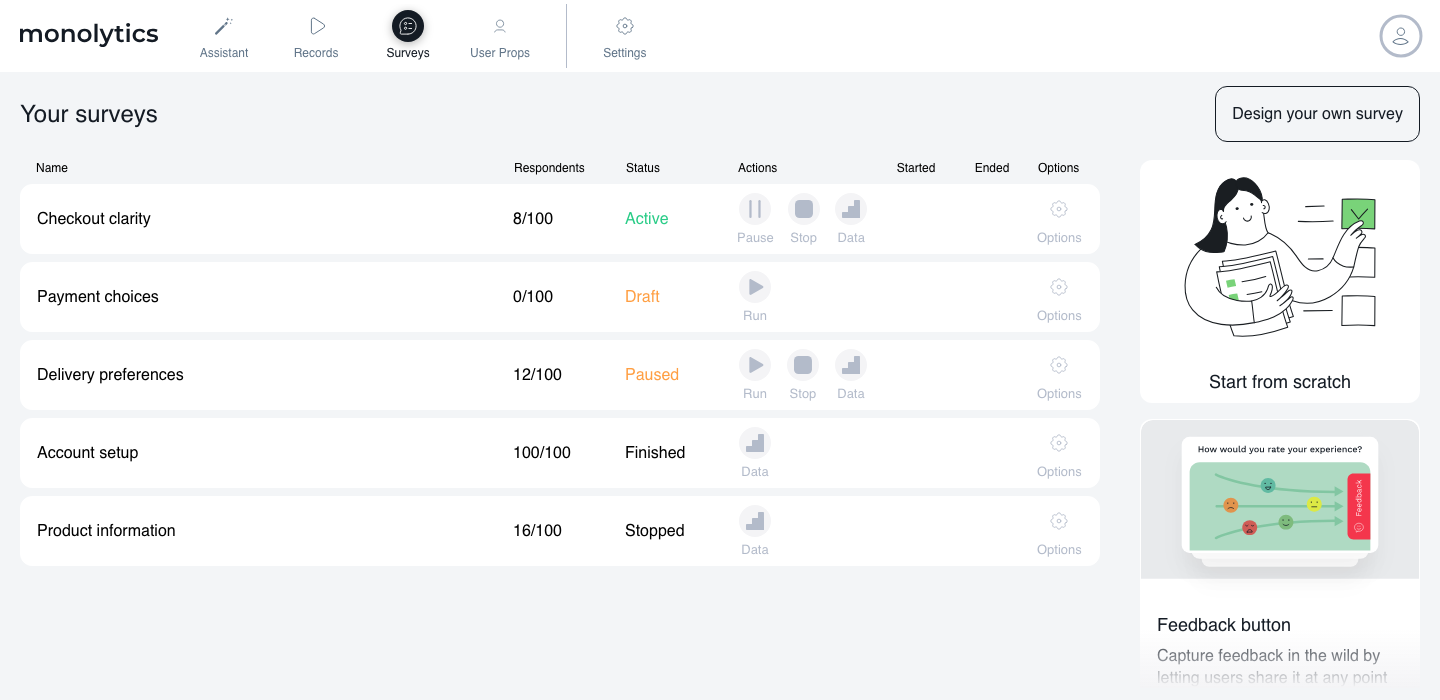Click the Options column header
Screen dimensions: 1440x700
pos(1059,168)
